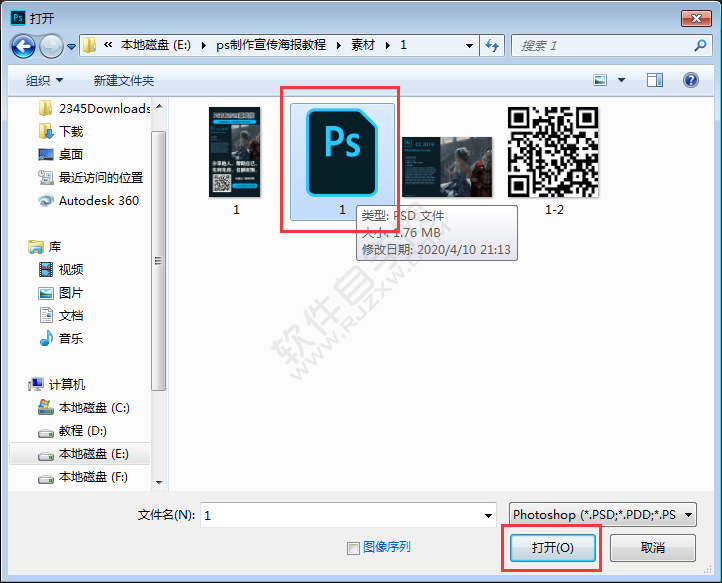Viewport: 722px width, 583px height.
Task: Click into the search box
Action: [611, 46]
